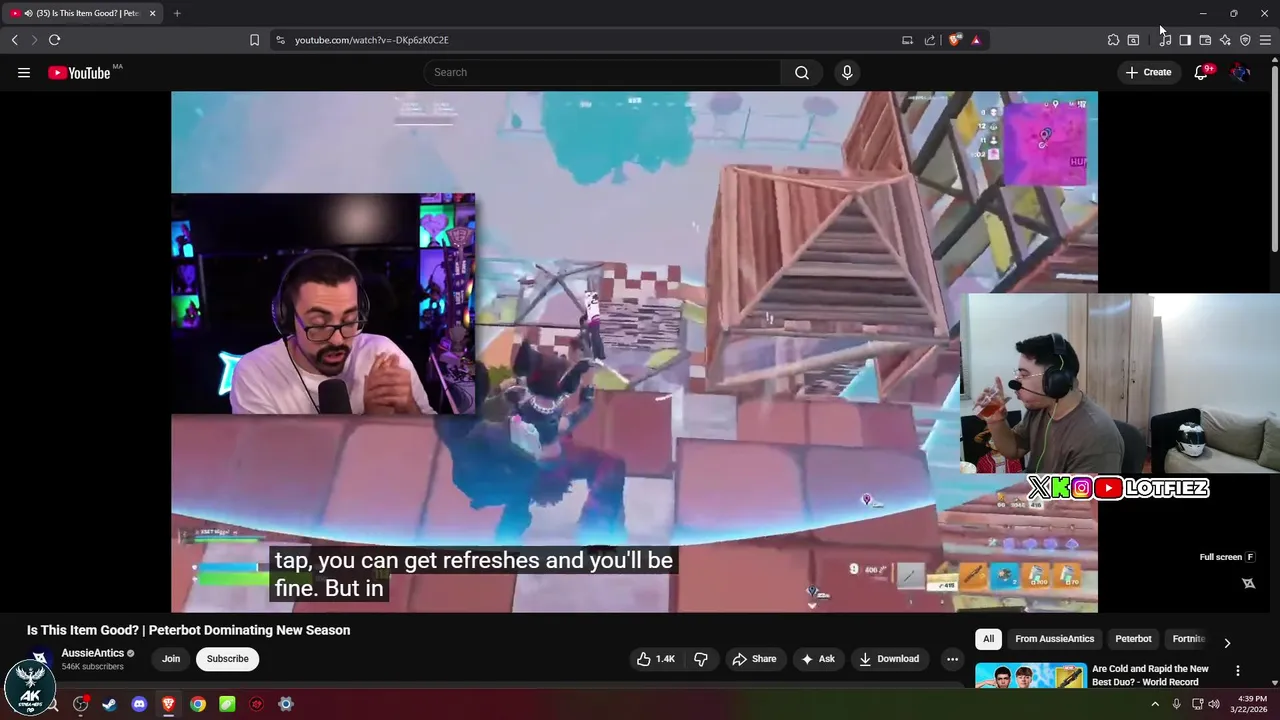The width and height of the screenshot is (1280, 720).
Task: Open more actions three-dot menu
Action: pos(952,659)
